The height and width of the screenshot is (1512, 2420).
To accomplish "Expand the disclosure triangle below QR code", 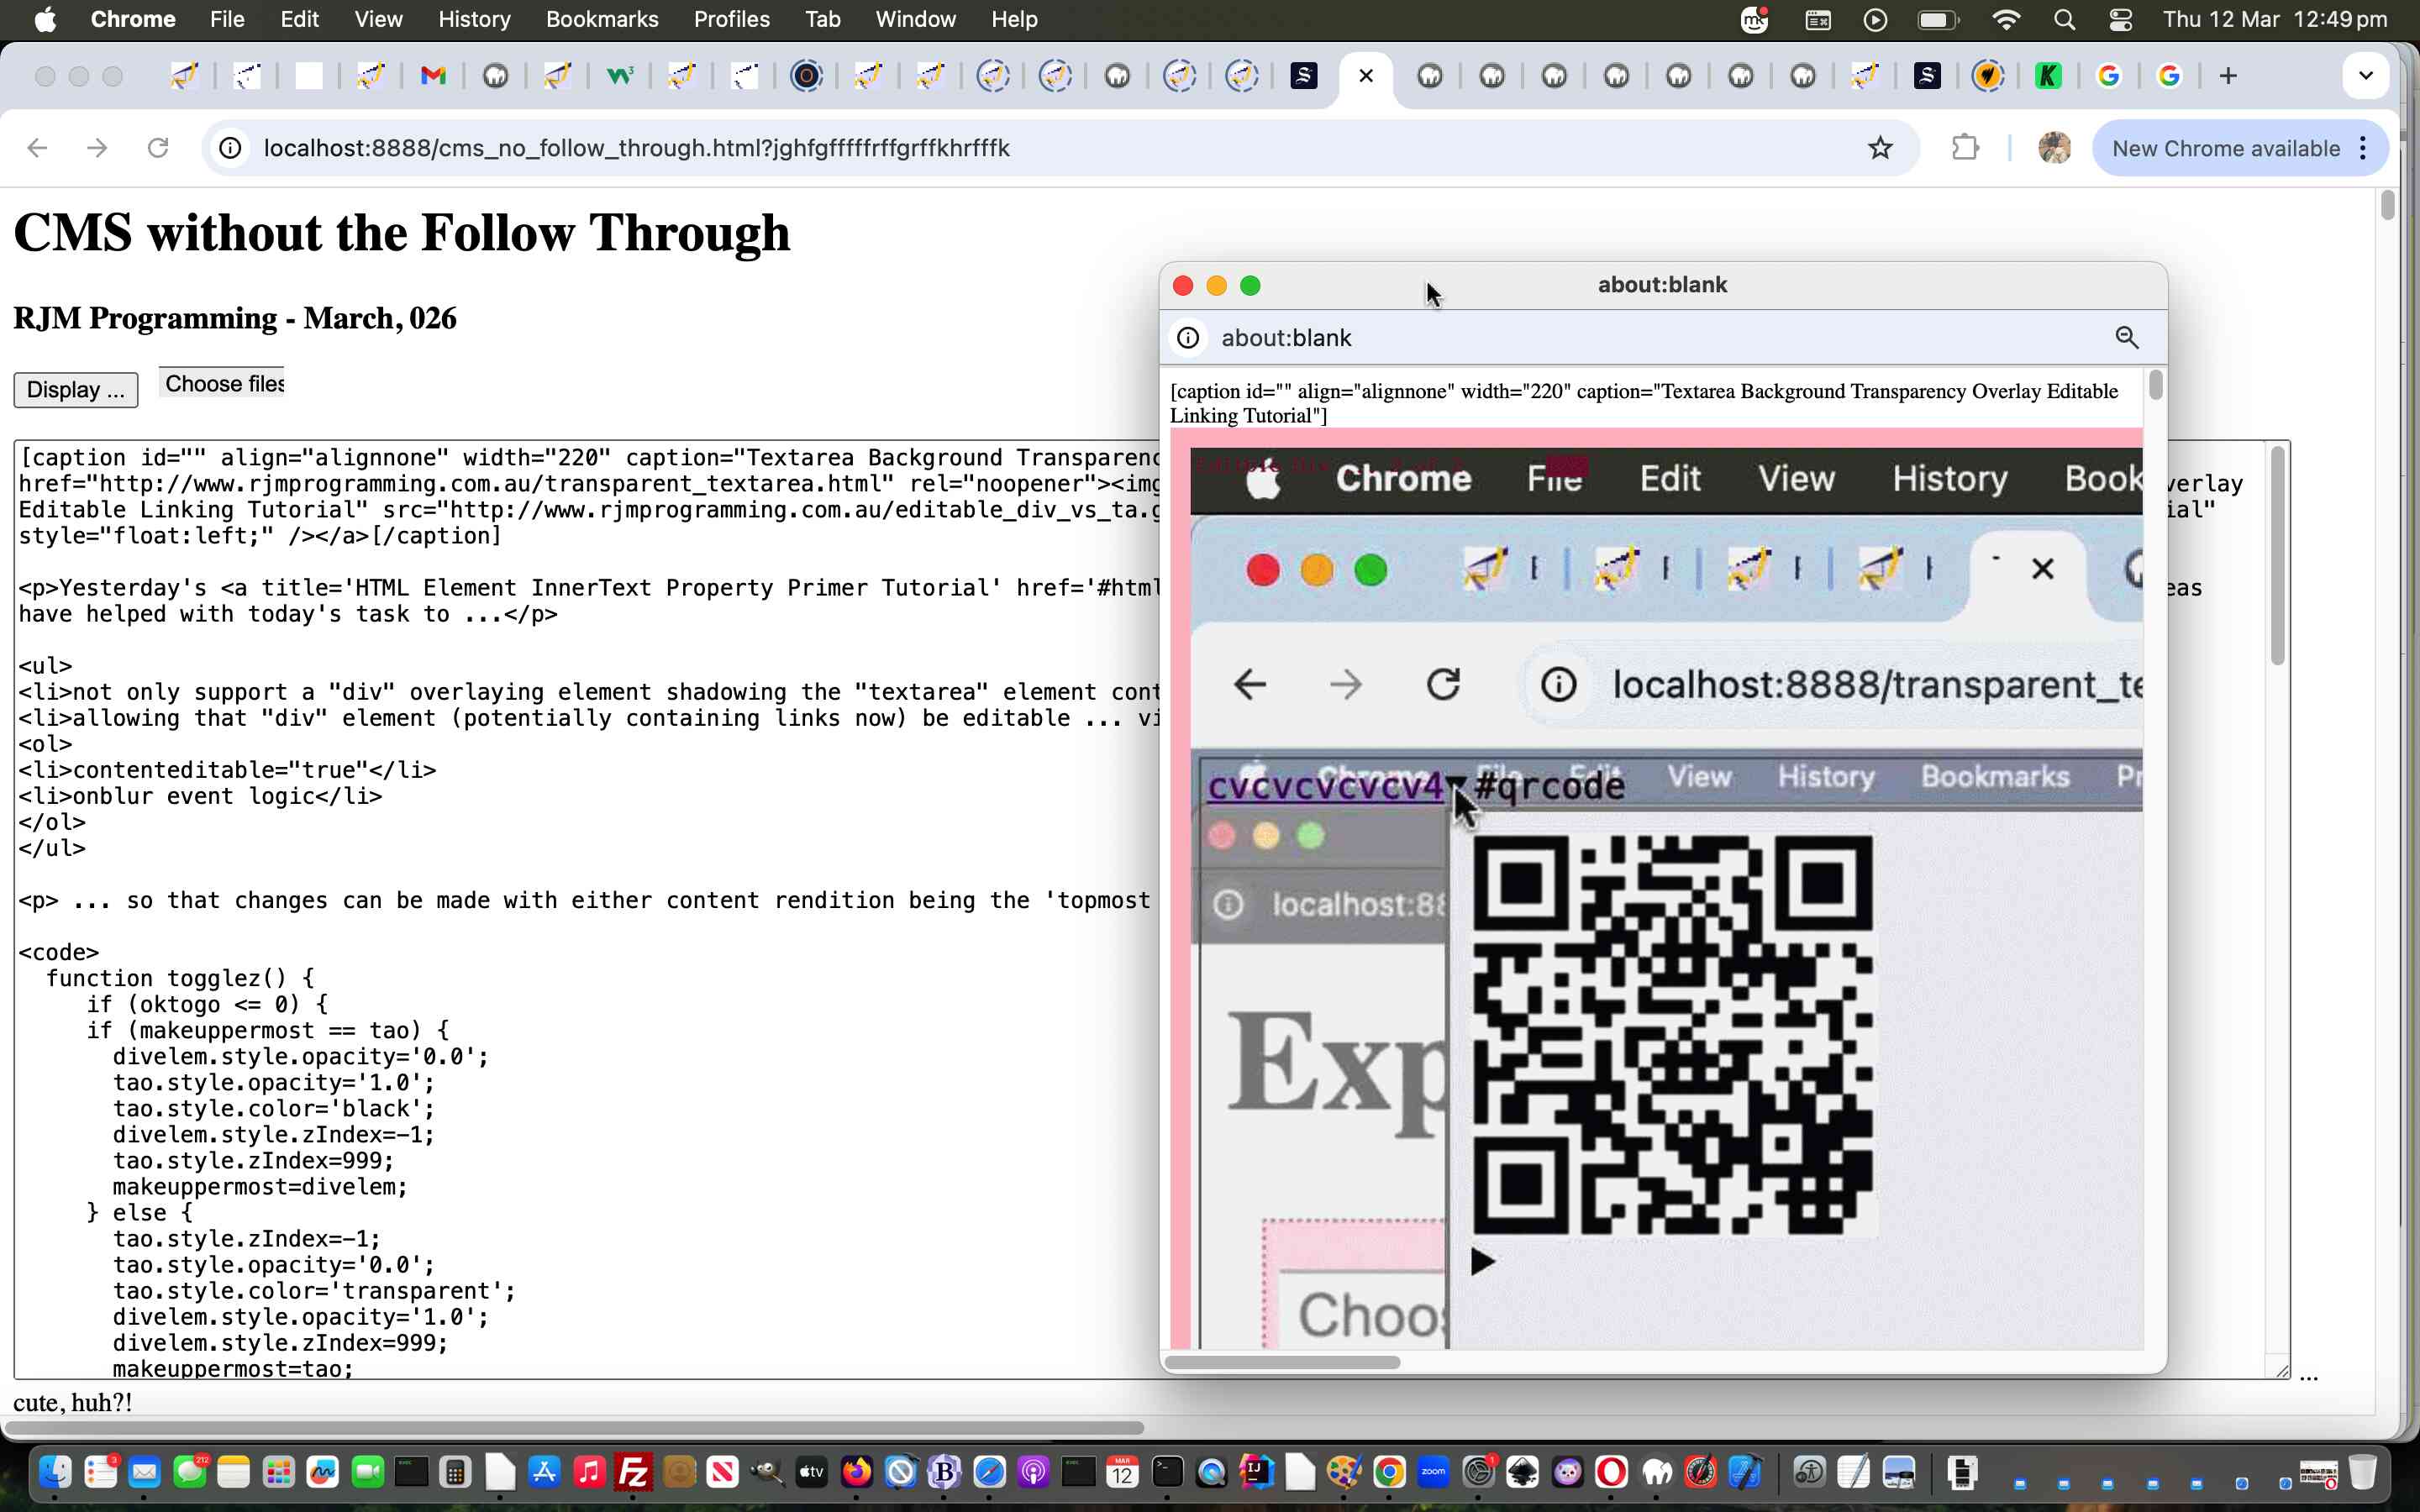I will tap(1482, 1262).
